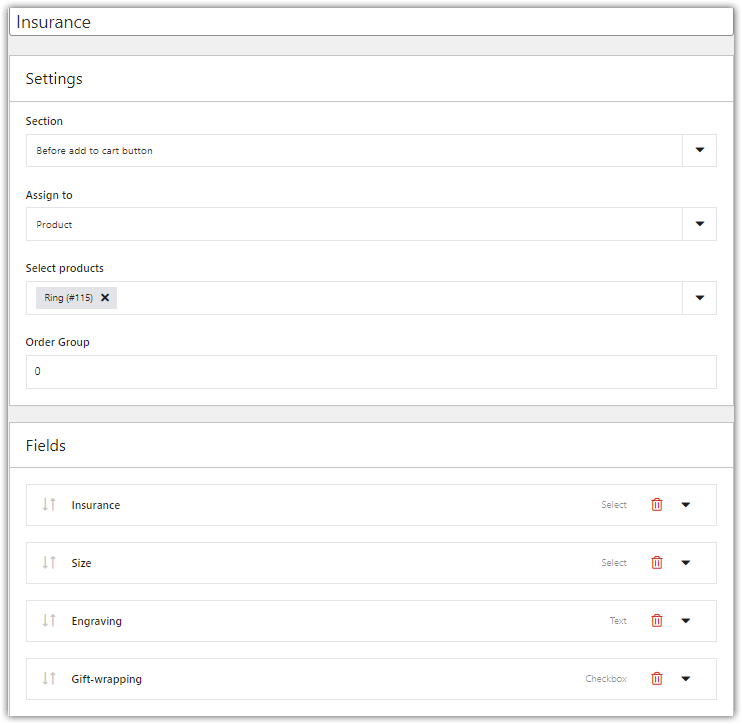
Task: Click the Order Group input field
Action: 370,372
